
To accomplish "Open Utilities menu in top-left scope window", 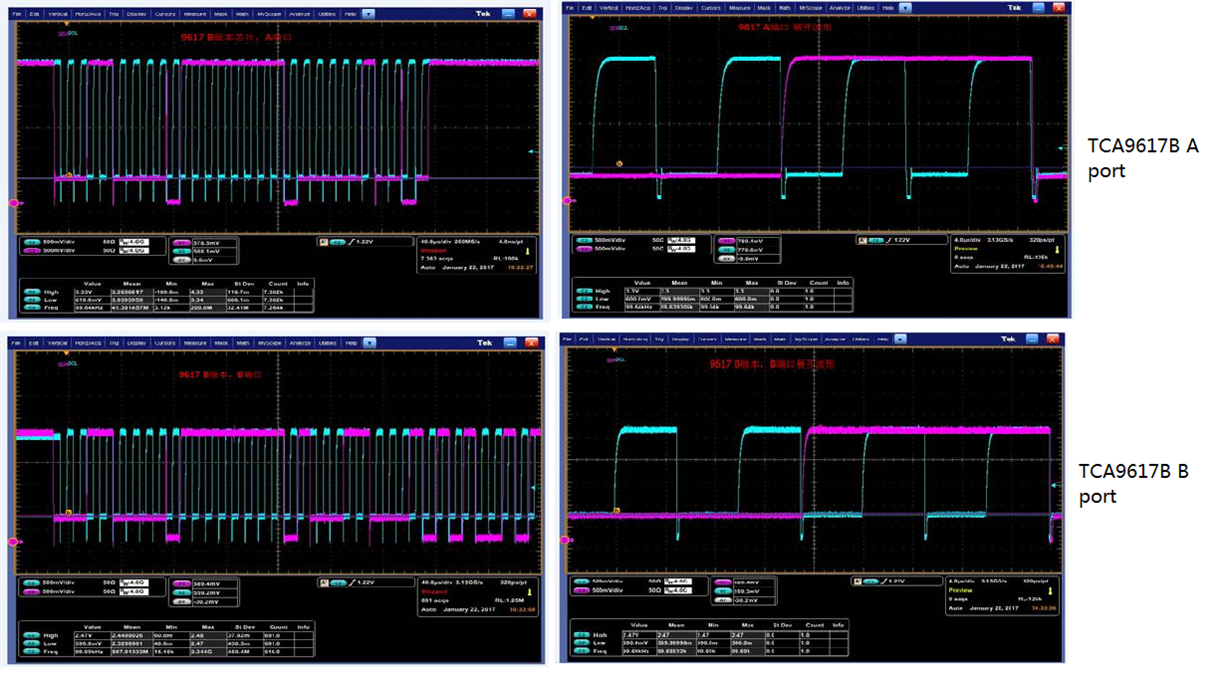I will 327,14.
